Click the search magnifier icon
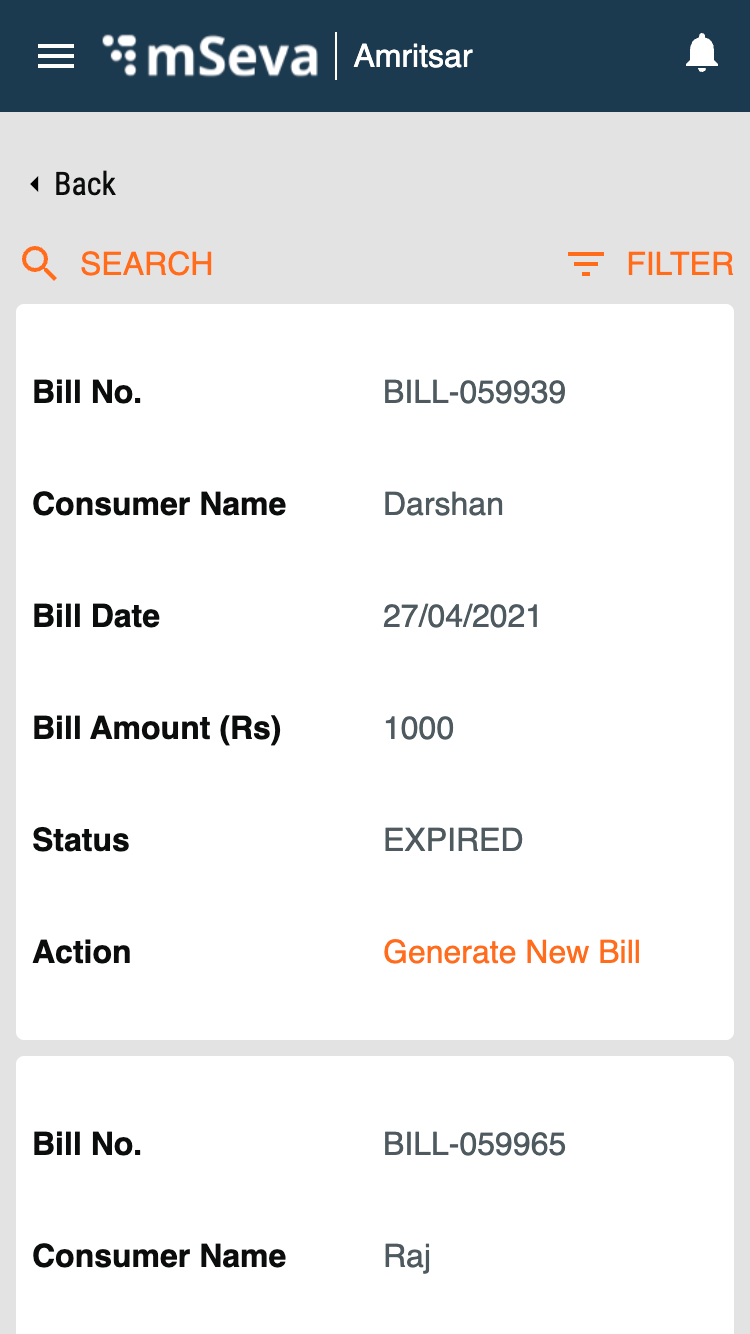This screenshot has width=750, height=1334. tap(40, 264)
